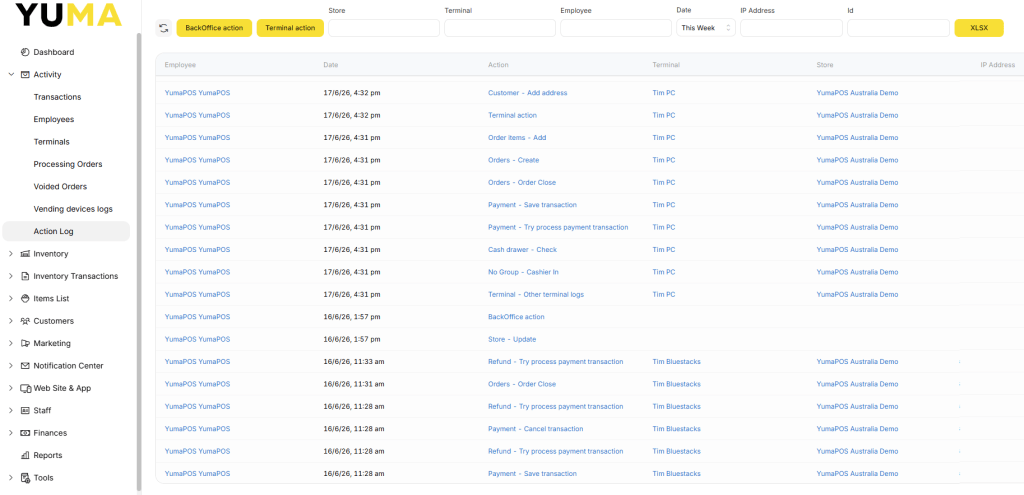Open Terminal - Other terminal logs link
This screenshot has width=1024, height=495.
536,295
